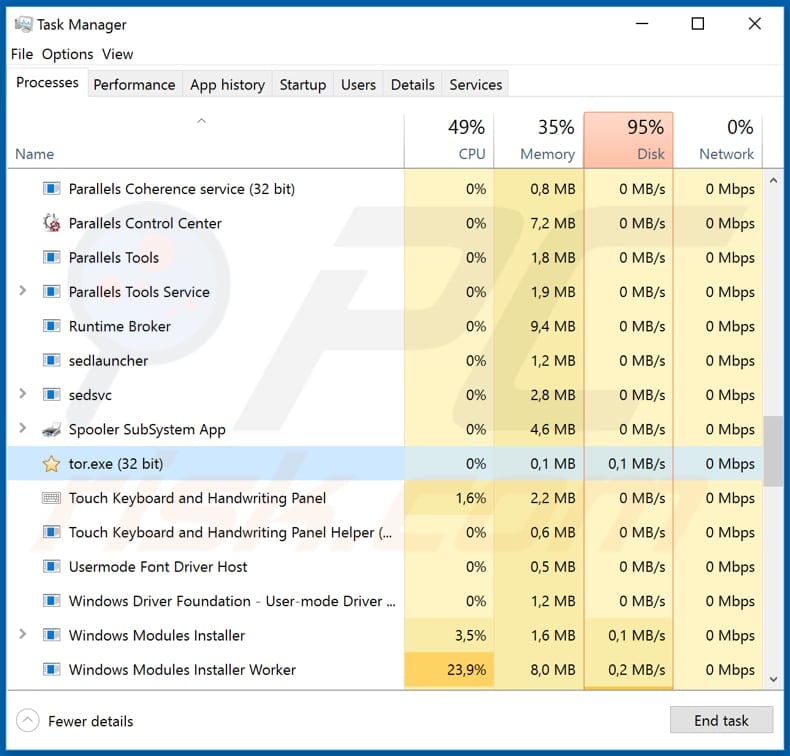Sort by the Memory column header

click(x=539, y=141)
